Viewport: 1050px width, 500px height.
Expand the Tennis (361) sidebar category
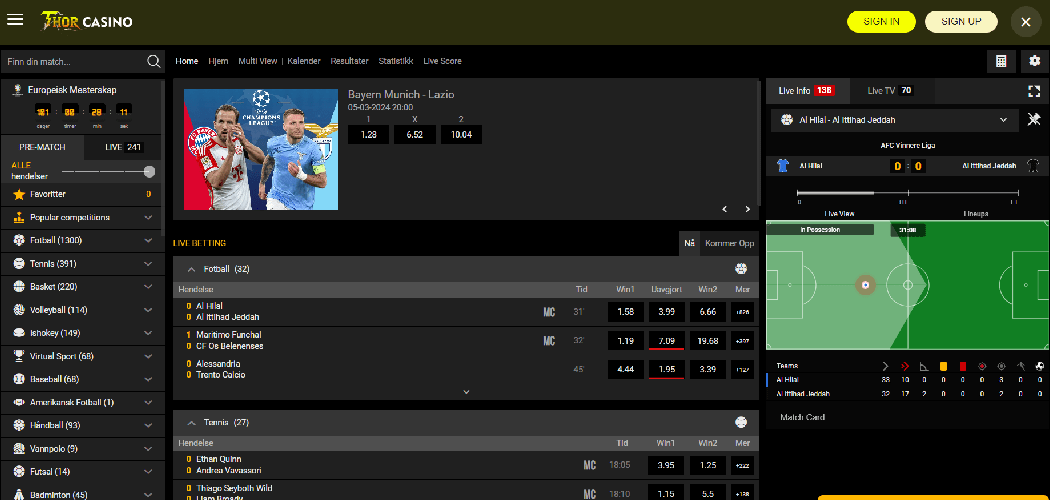tap(148, 264)
